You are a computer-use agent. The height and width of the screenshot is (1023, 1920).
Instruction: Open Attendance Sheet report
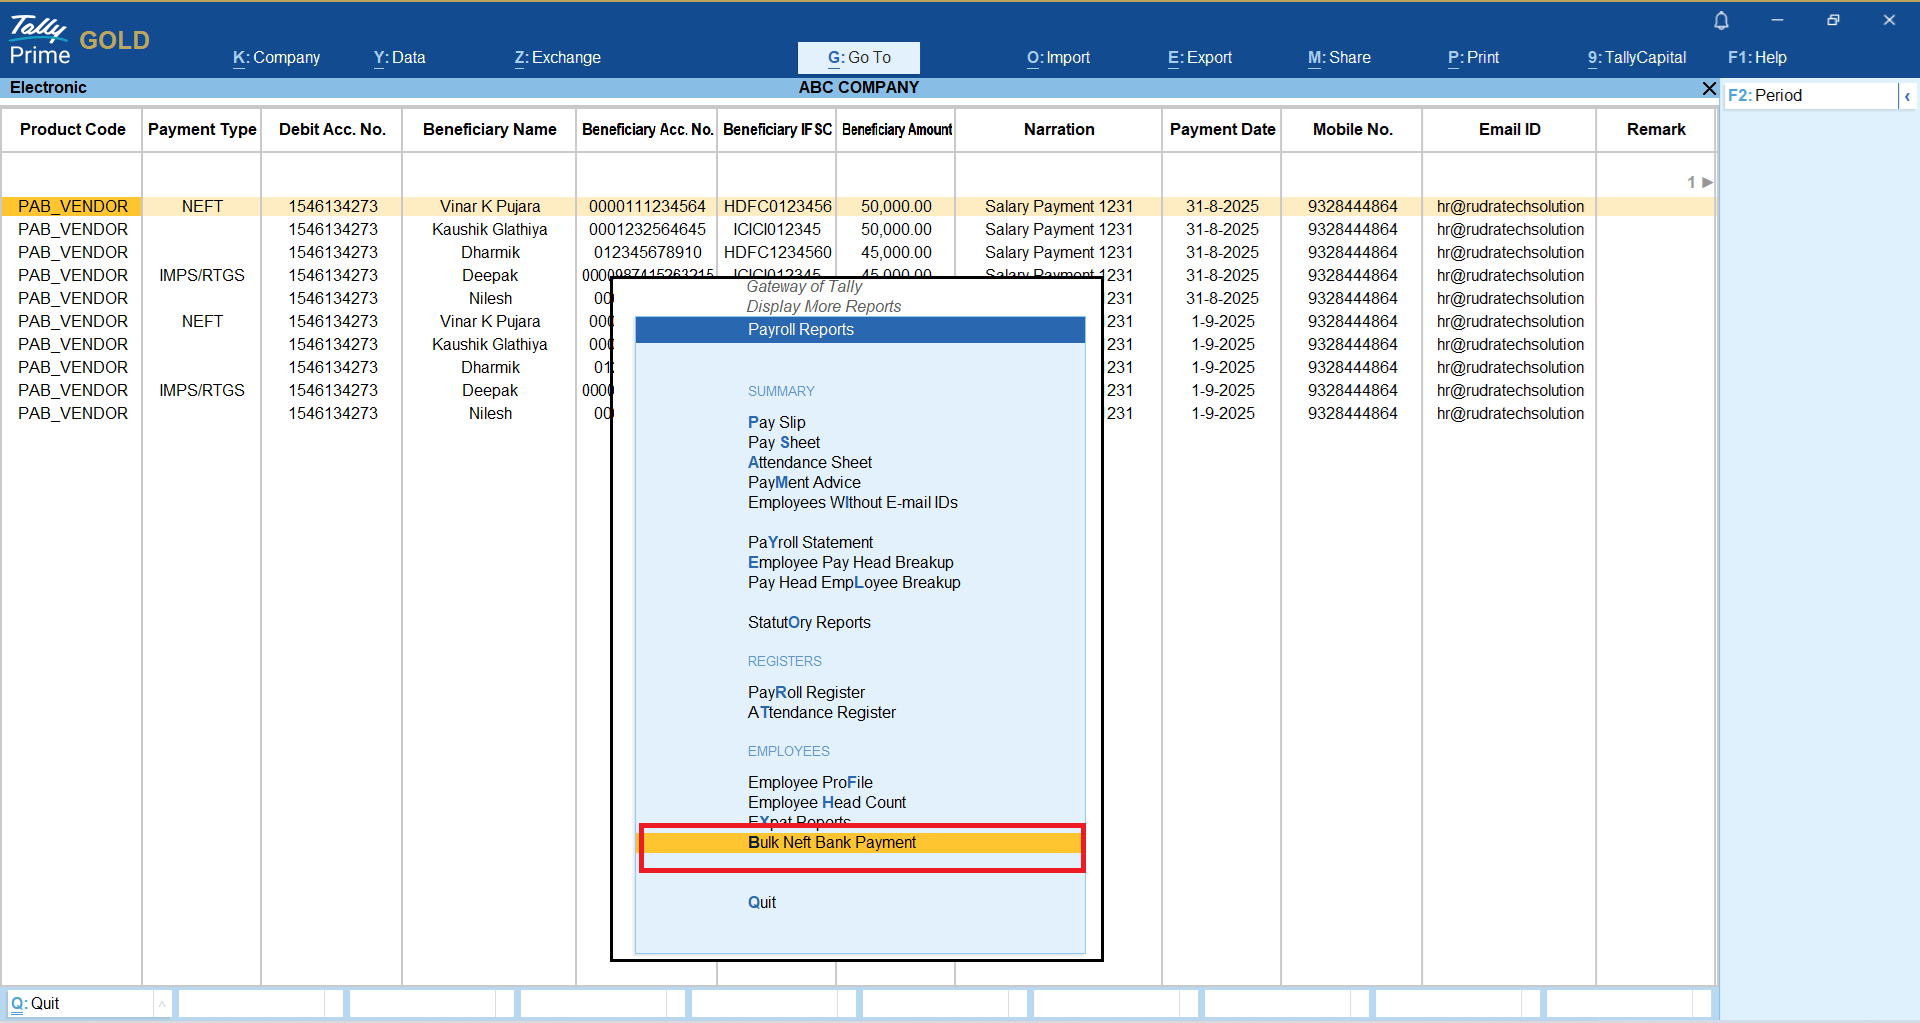point(809,463)
